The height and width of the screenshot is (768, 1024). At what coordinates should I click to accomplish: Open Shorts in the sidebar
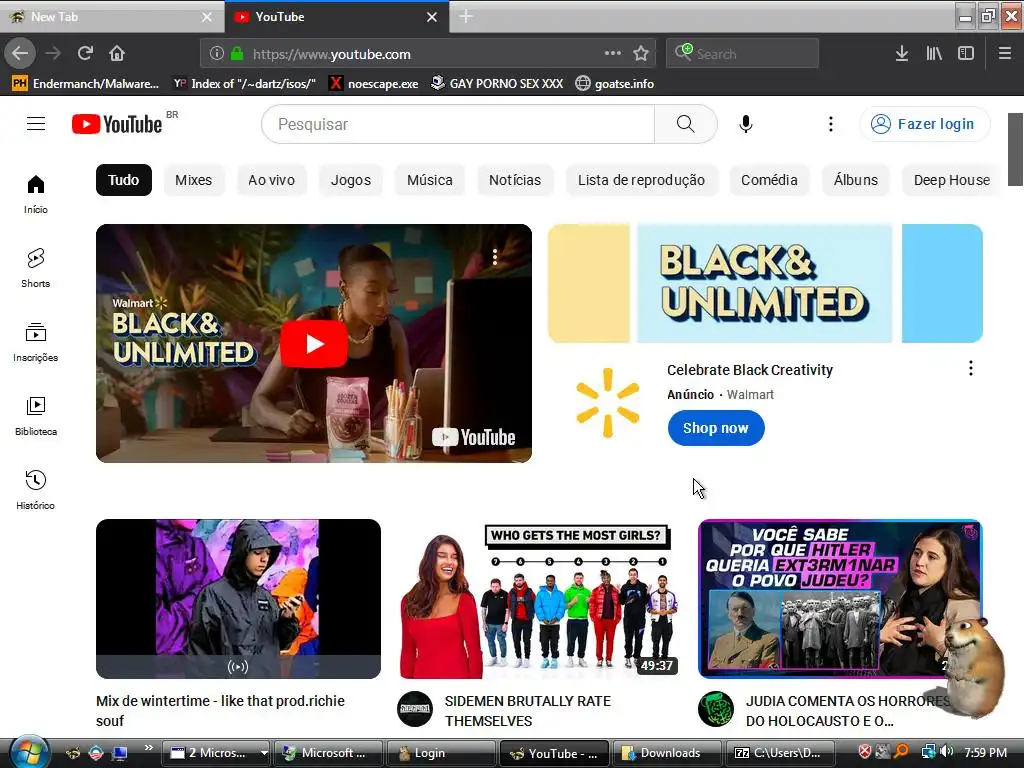(x=36, y=268)
